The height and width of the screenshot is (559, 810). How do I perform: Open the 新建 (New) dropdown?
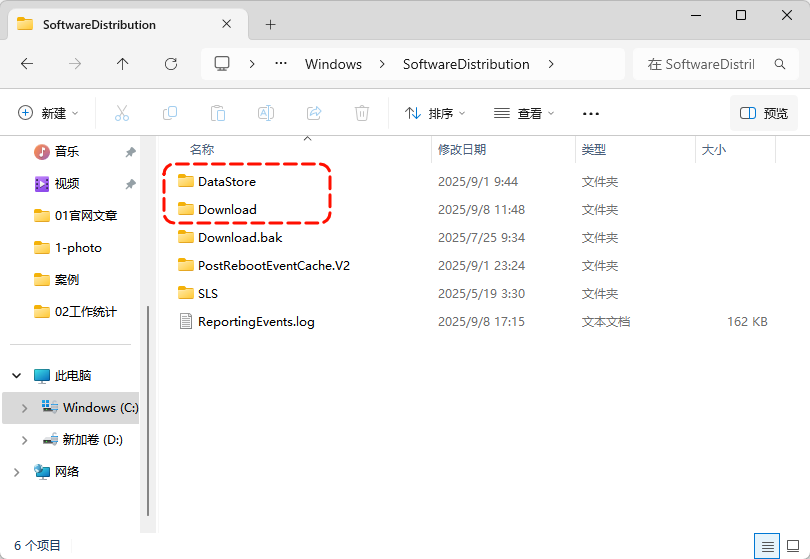coord(48,113)
